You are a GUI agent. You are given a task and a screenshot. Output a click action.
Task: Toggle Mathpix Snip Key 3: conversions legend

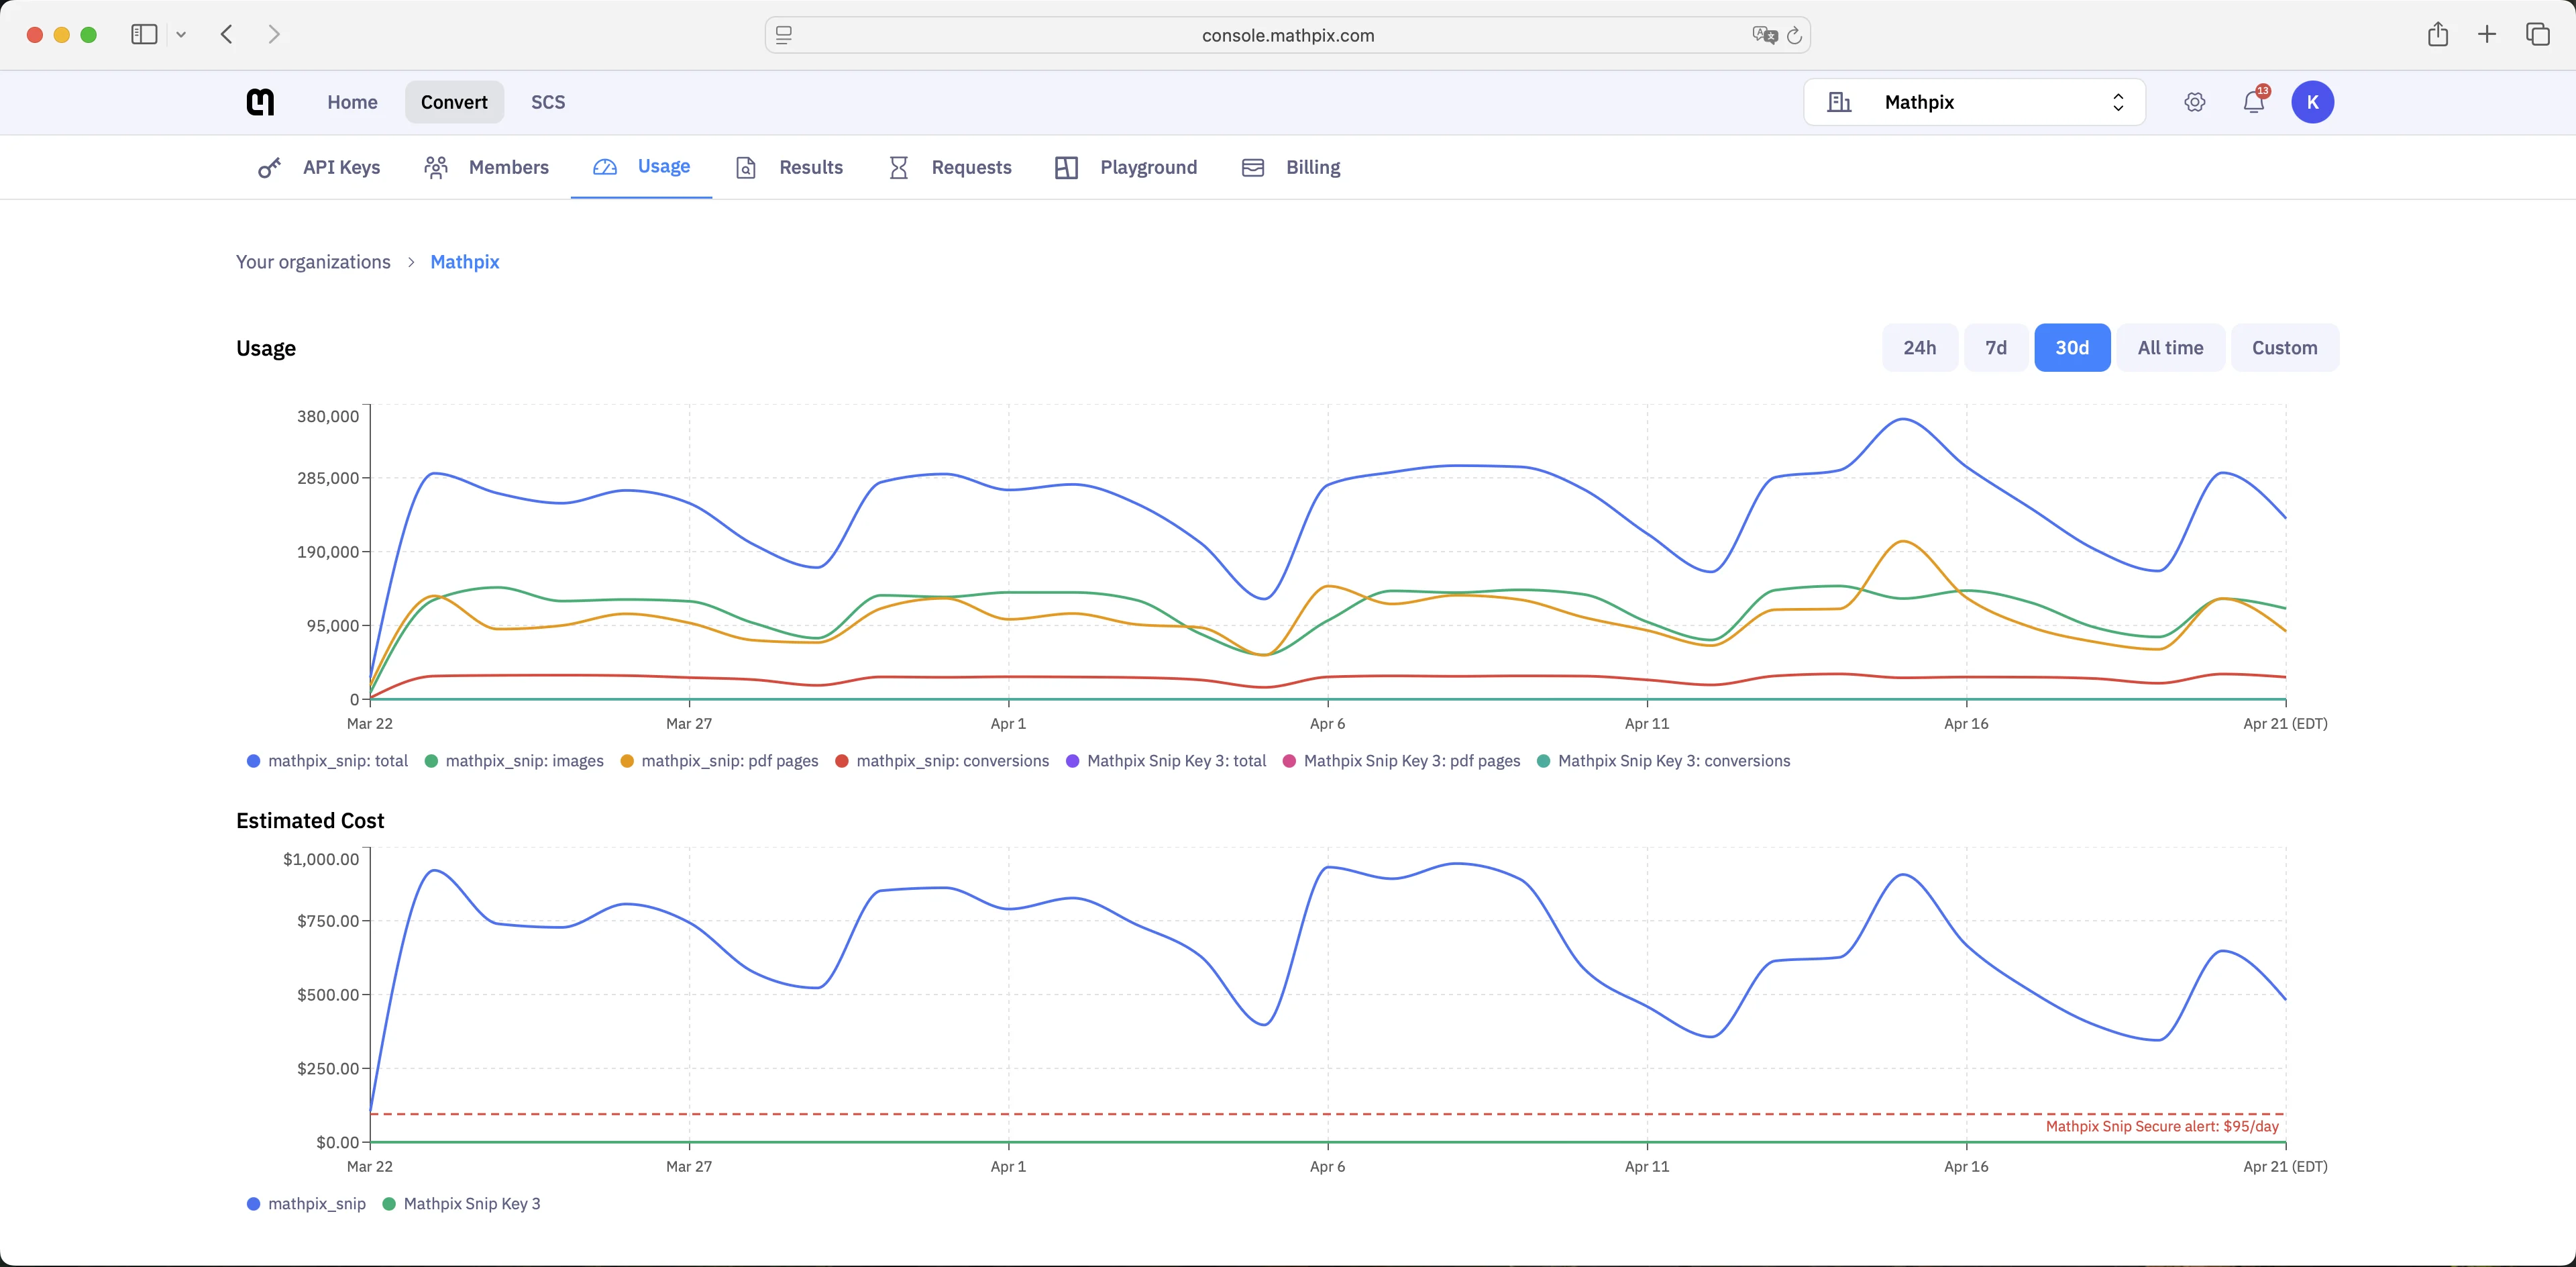point(1663,761)
